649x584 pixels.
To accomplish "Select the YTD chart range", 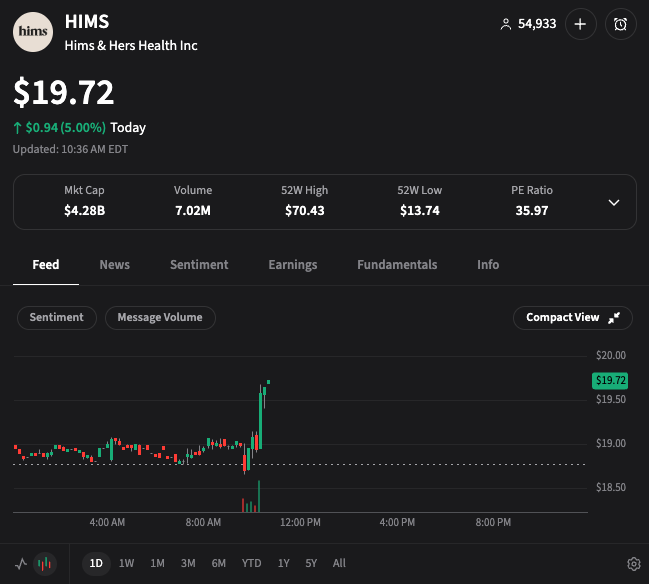I will [252, 563].
